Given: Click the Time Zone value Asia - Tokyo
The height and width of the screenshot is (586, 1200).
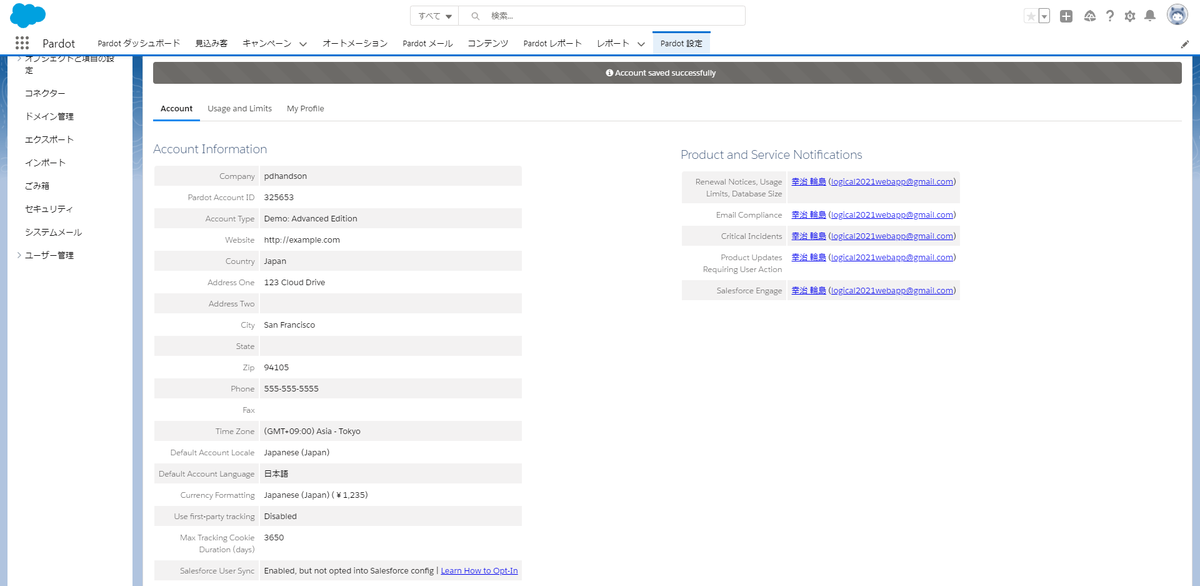Looking at the screenshot, I should click(312, 431).
